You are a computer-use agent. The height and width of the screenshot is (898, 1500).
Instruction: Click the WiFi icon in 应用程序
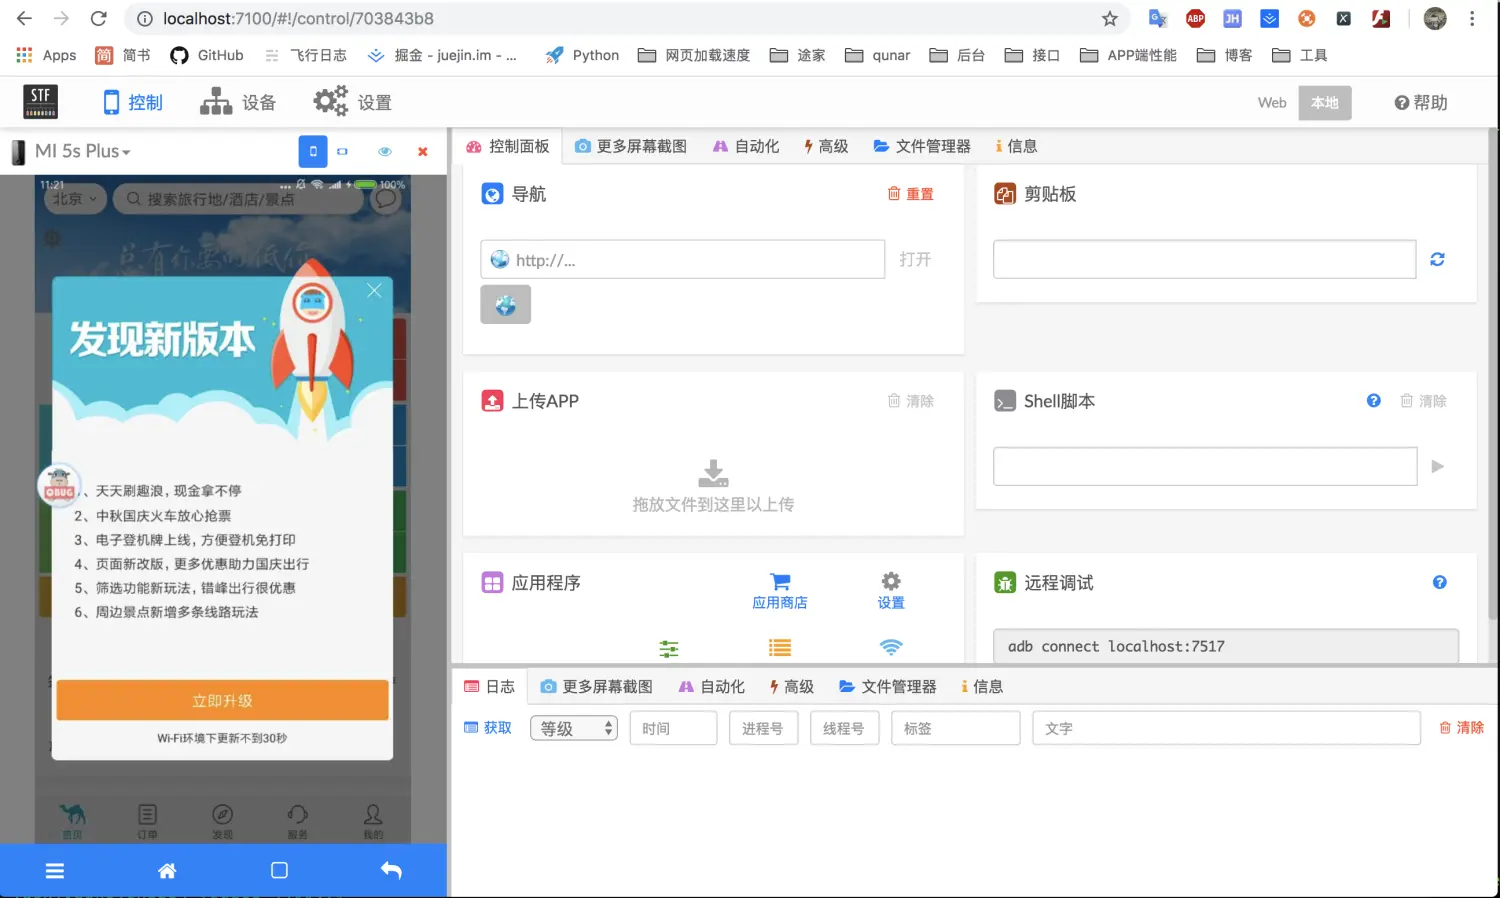point(891,647)
